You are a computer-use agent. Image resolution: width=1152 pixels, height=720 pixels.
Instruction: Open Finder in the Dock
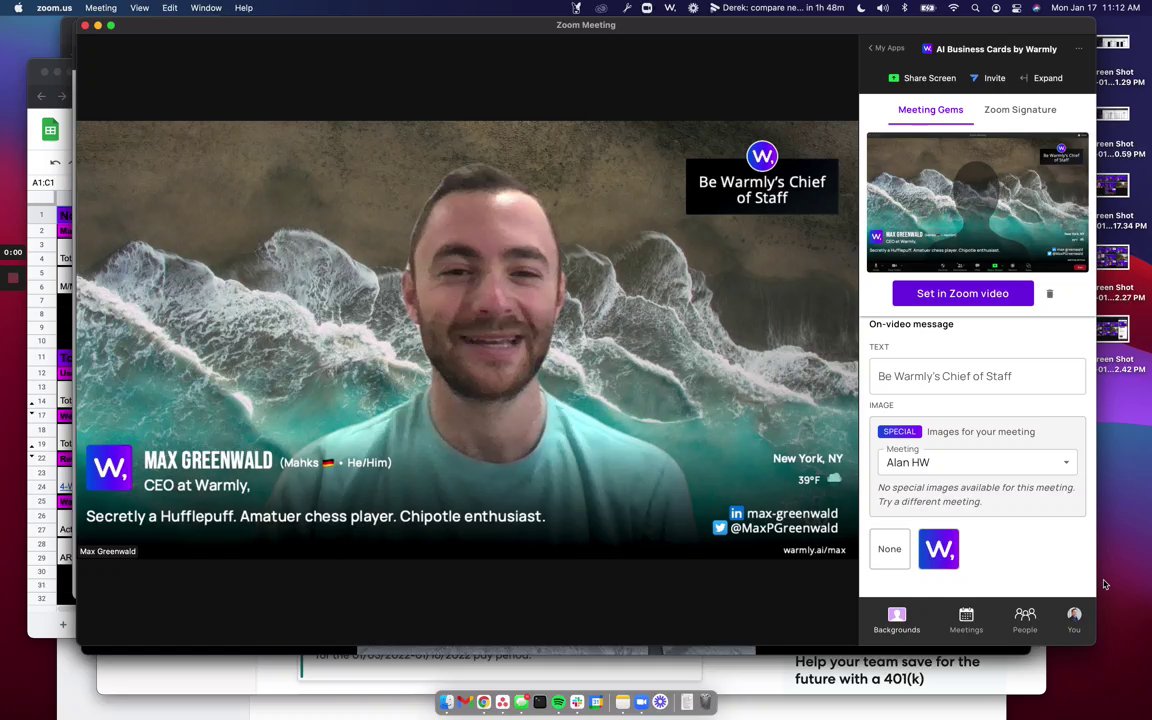click(x=447, y=702)
